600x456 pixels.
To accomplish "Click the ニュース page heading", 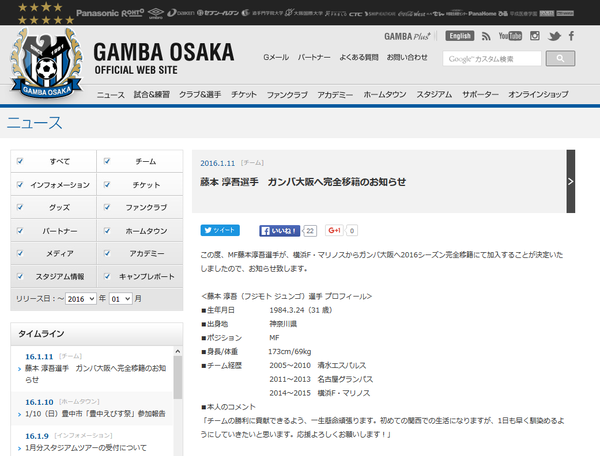I will click(34, 123).
